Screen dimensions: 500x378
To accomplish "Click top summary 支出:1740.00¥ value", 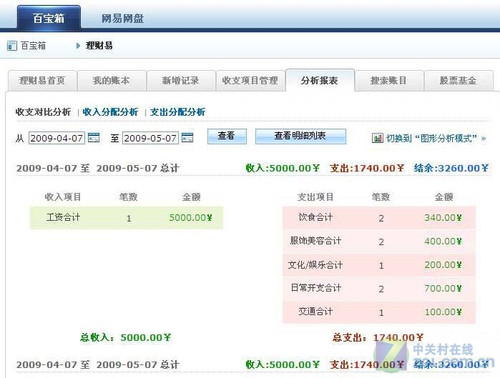I will click(367, 168).
